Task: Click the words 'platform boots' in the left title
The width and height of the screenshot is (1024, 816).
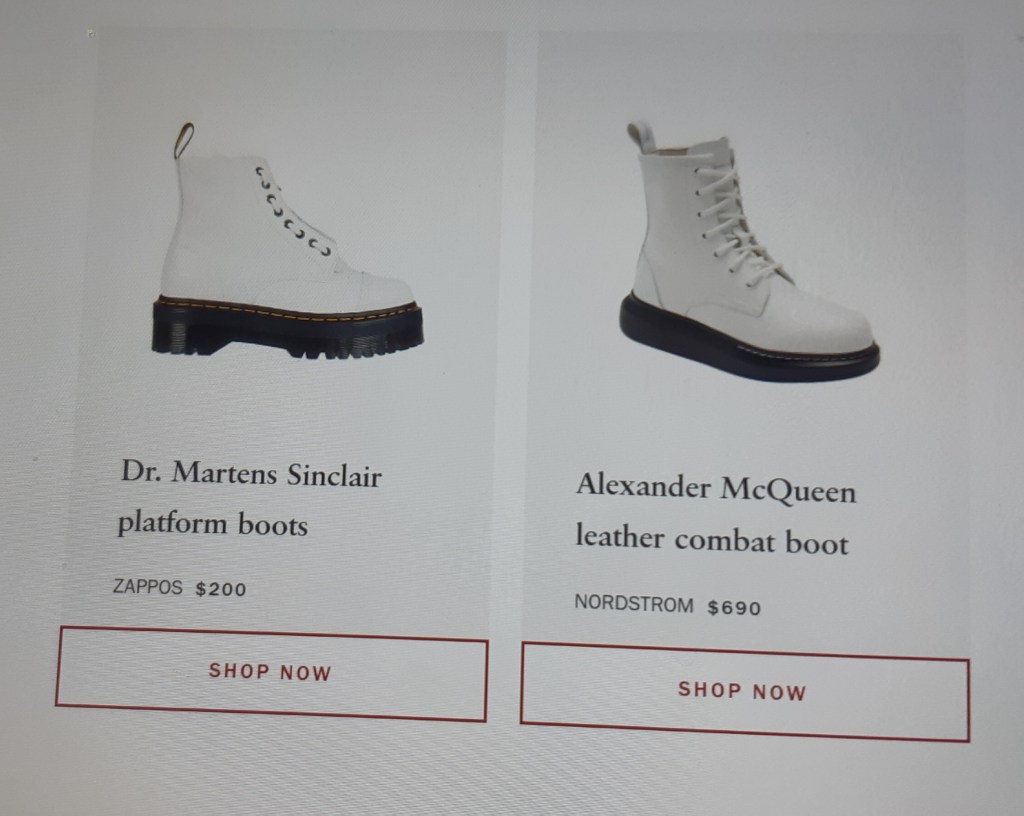Action: (x=212, y=524)
